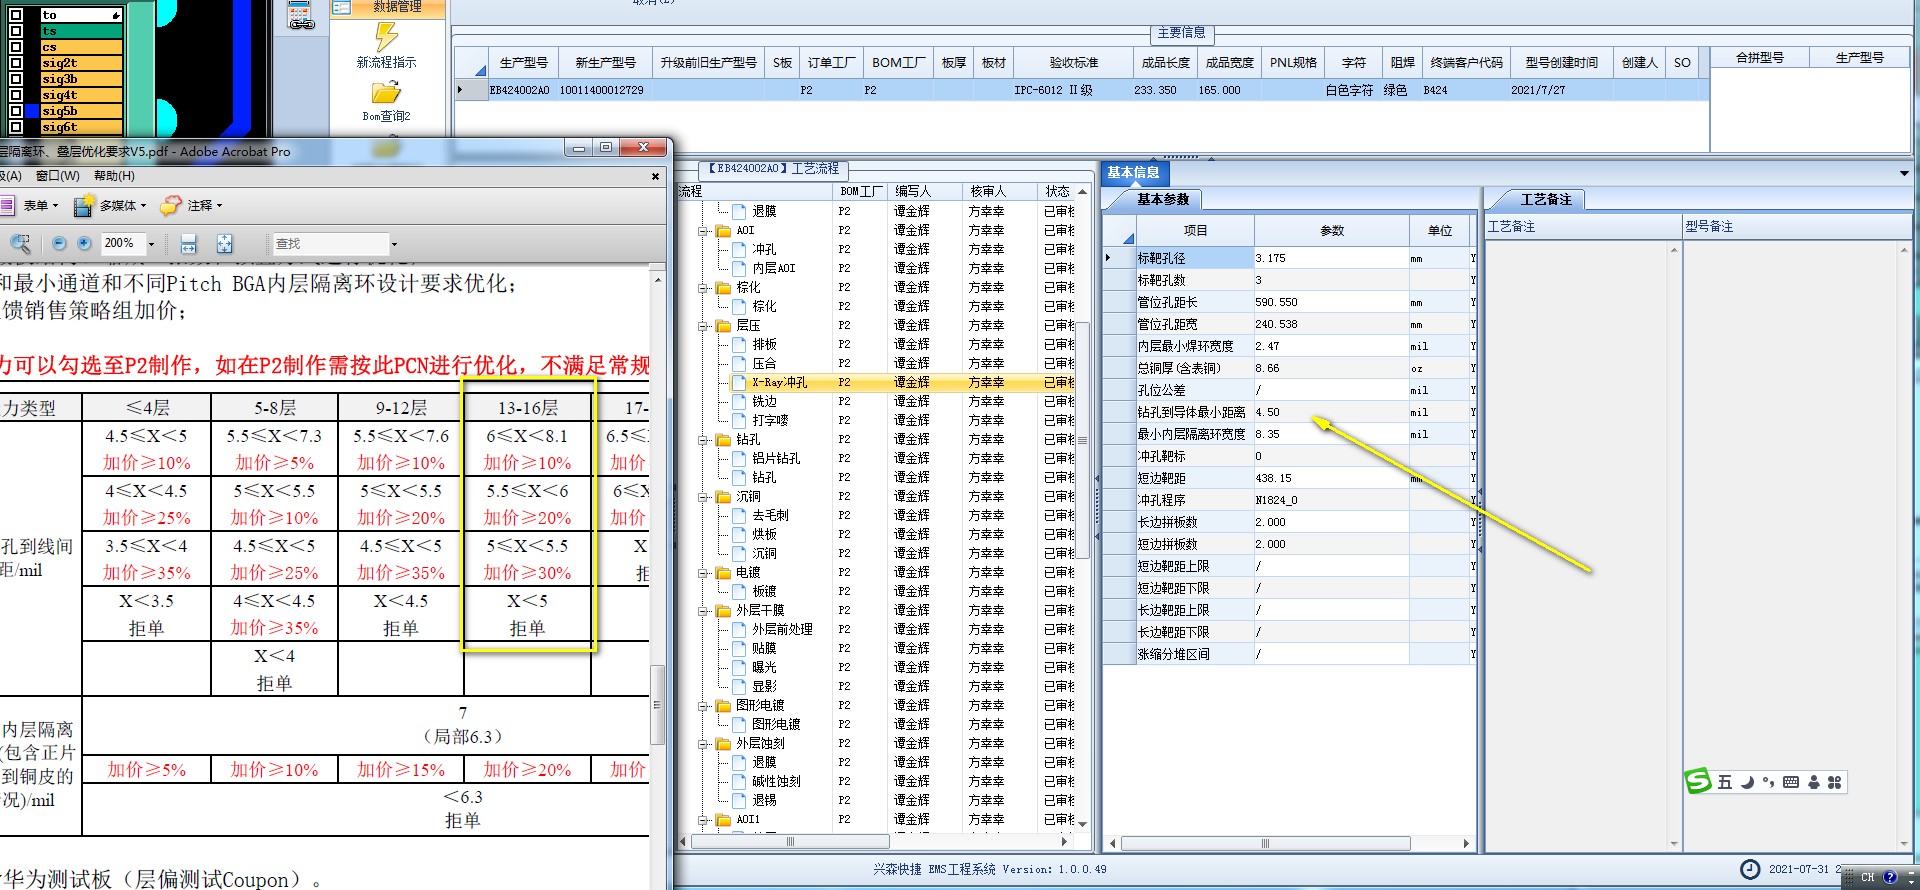The height and width of the screenshot is (890, 1920).
Task: Click the 参数 column header
Action: pos(1332,230)
